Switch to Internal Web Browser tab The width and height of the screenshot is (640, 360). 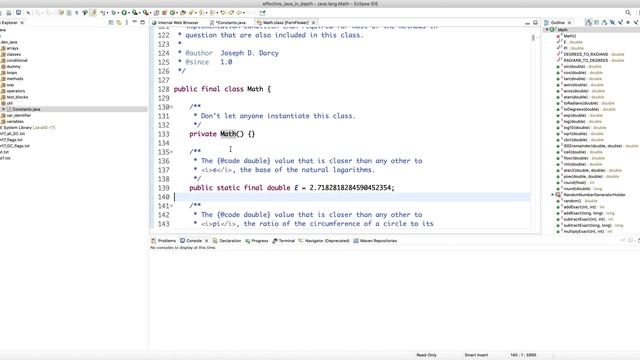[175, 23]
